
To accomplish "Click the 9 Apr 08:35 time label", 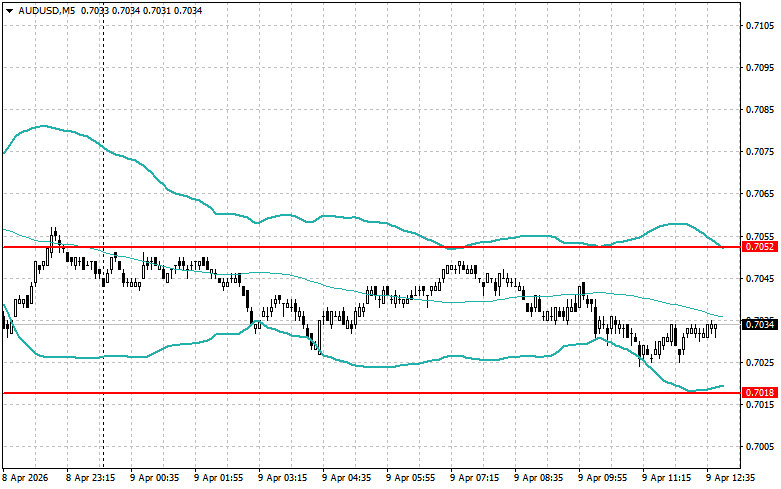I will pyautogui.click(x=539, y=478).
